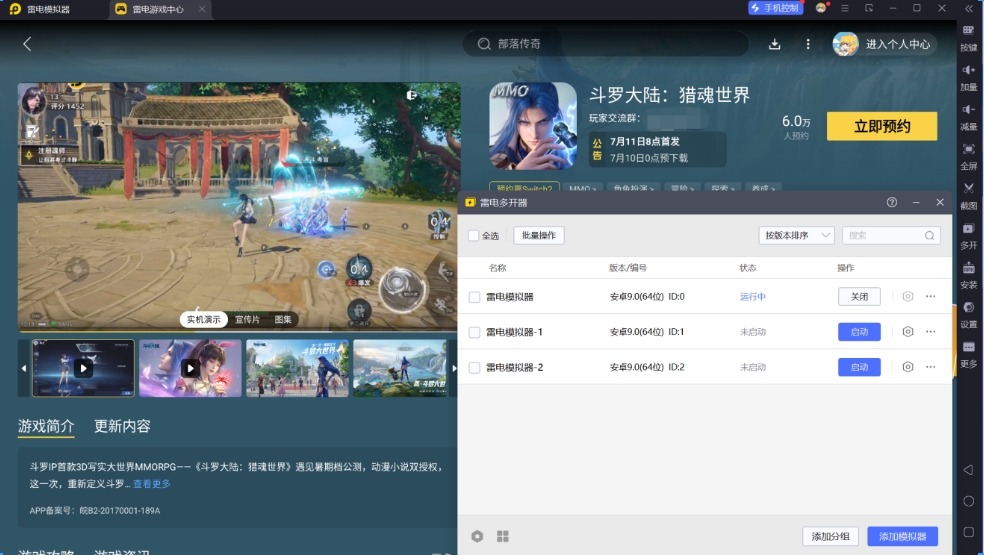
Task: Open help icon in 雷电多开器 window
Action: (x=892, y=202)
